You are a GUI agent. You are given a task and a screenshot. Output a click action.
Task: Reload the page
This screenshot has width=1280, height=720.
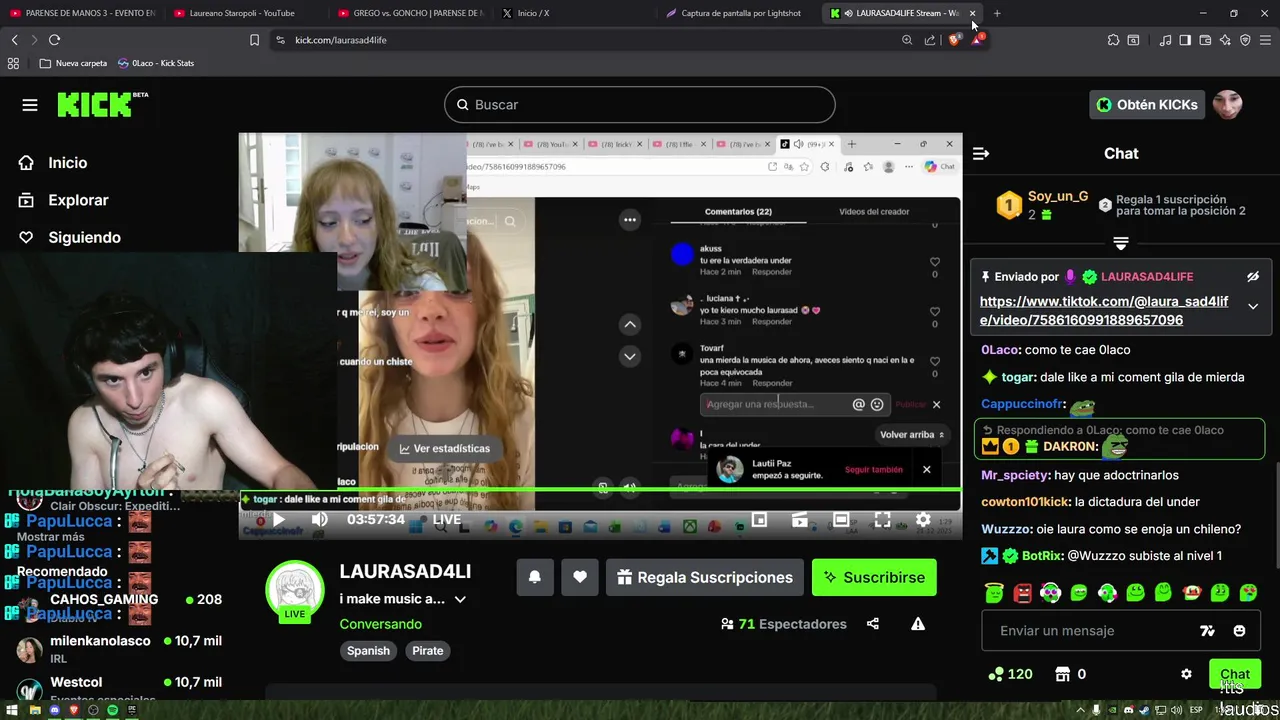pos(54,40)
